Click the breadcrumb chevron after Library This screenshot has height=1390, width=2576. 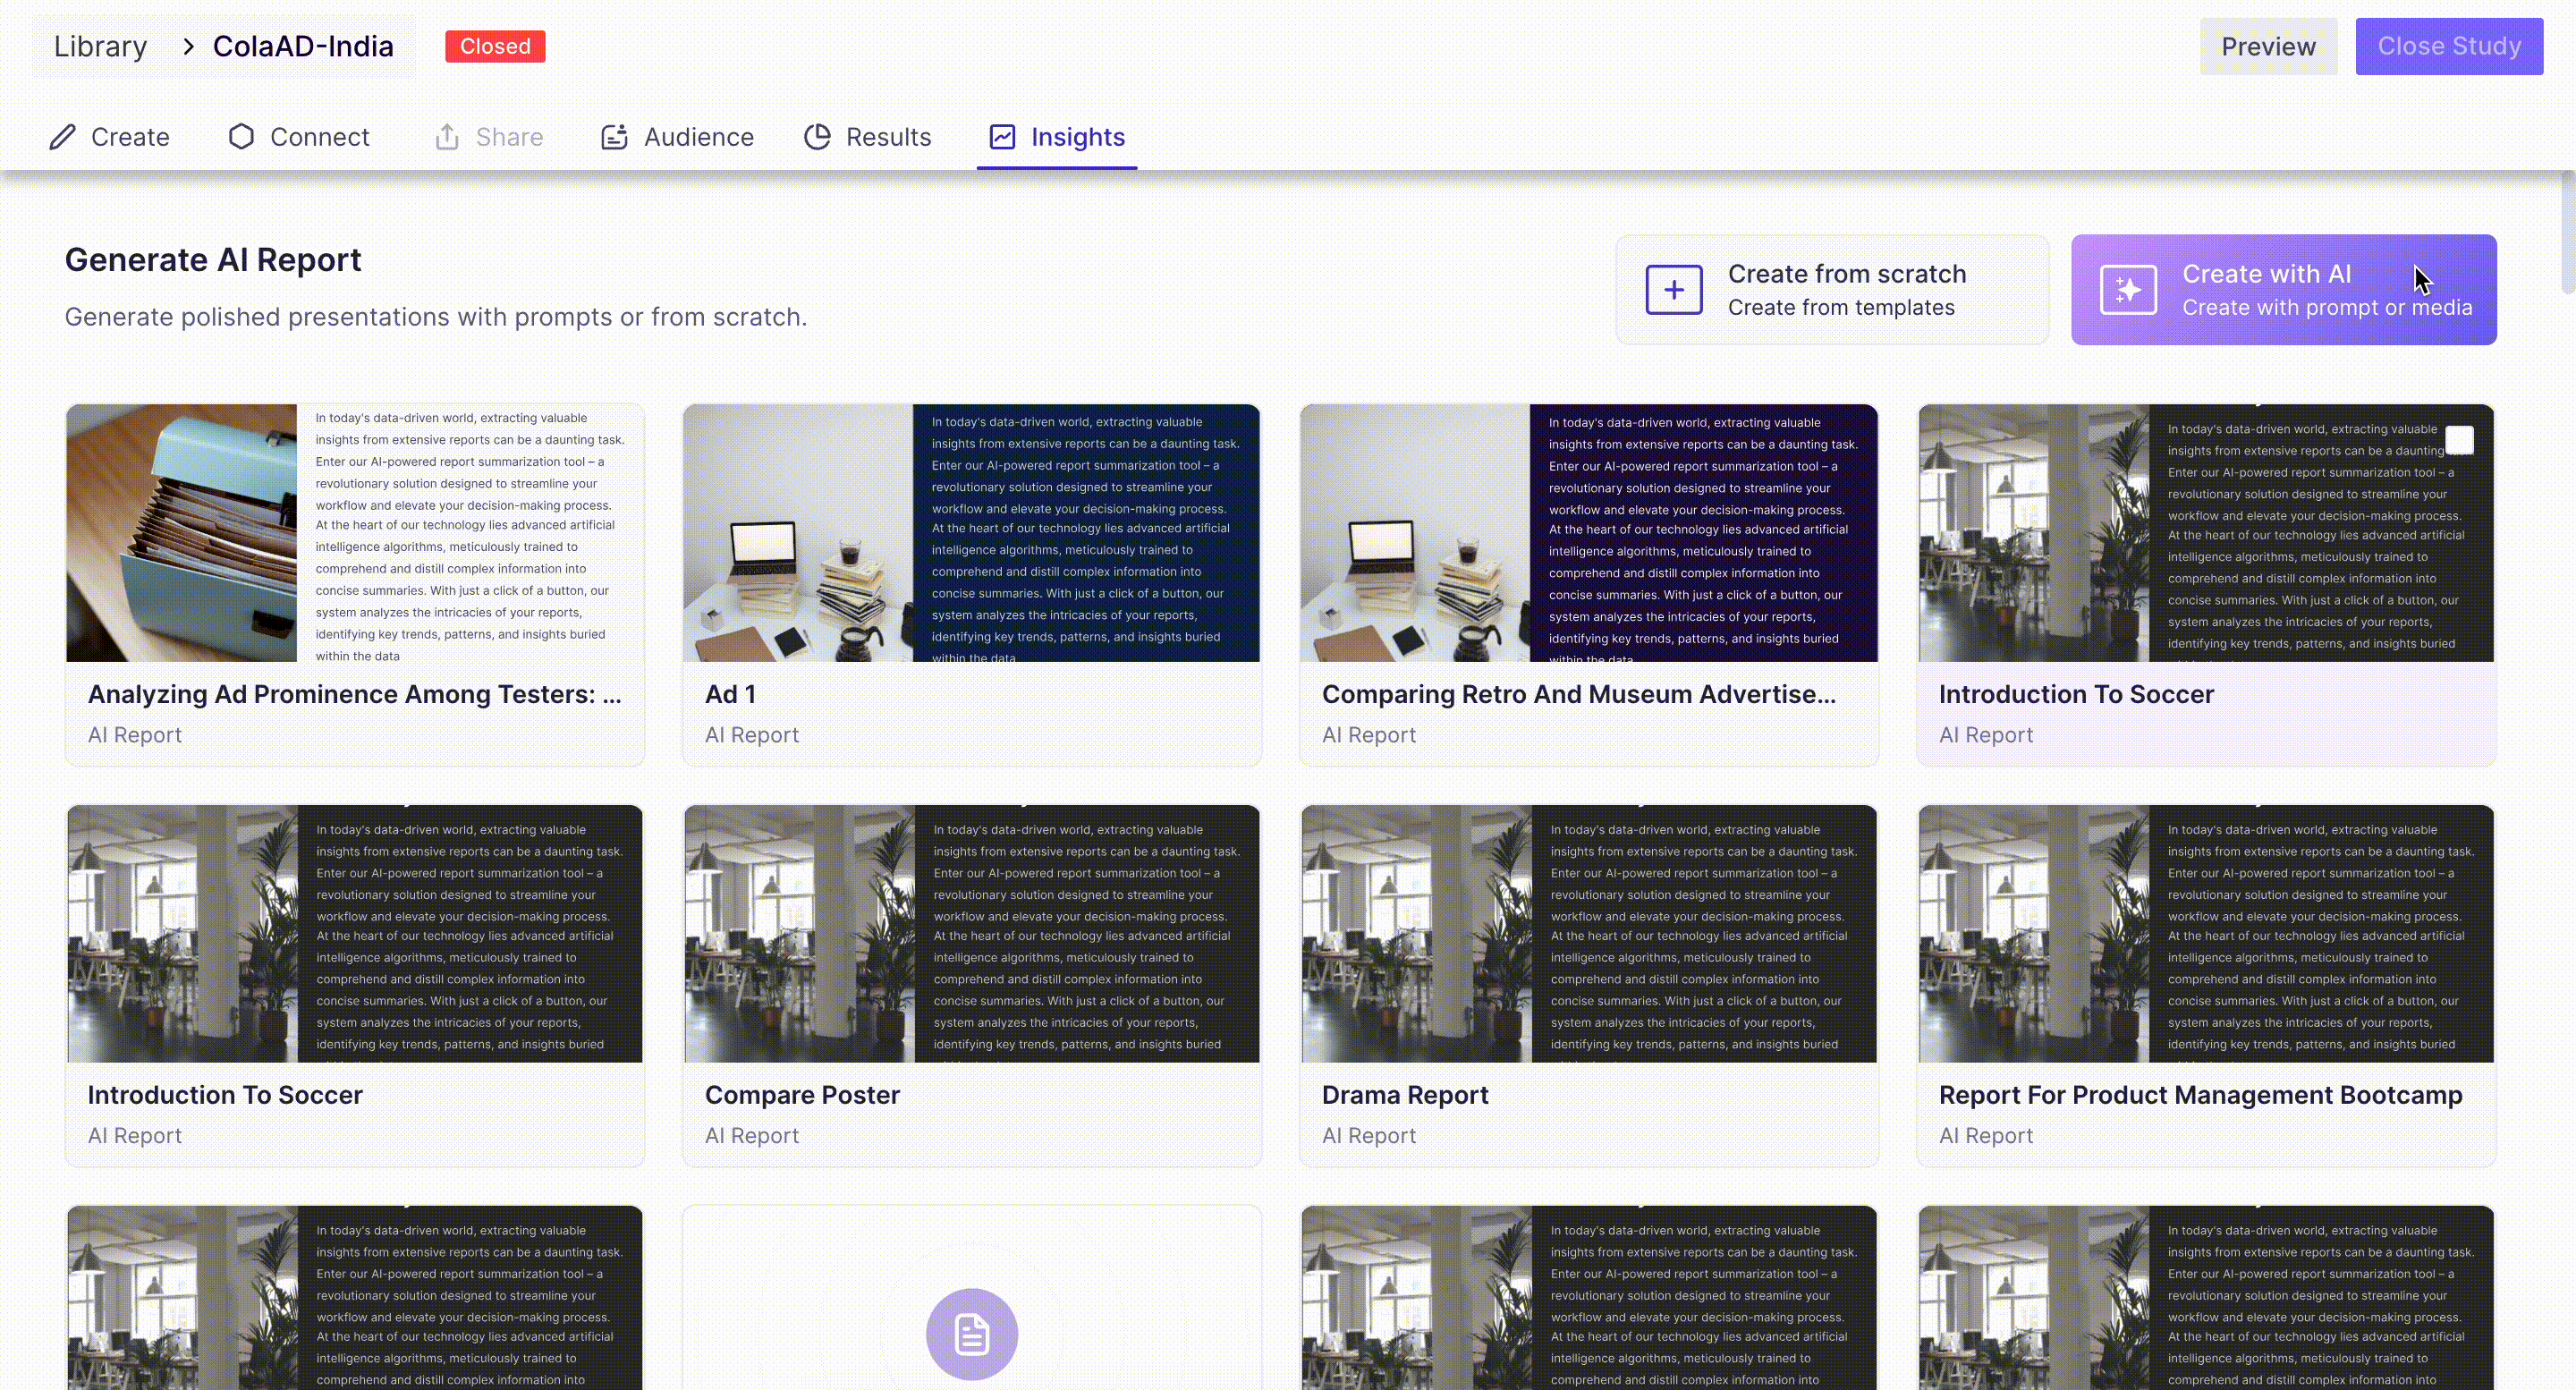click(x=188, y=46)
